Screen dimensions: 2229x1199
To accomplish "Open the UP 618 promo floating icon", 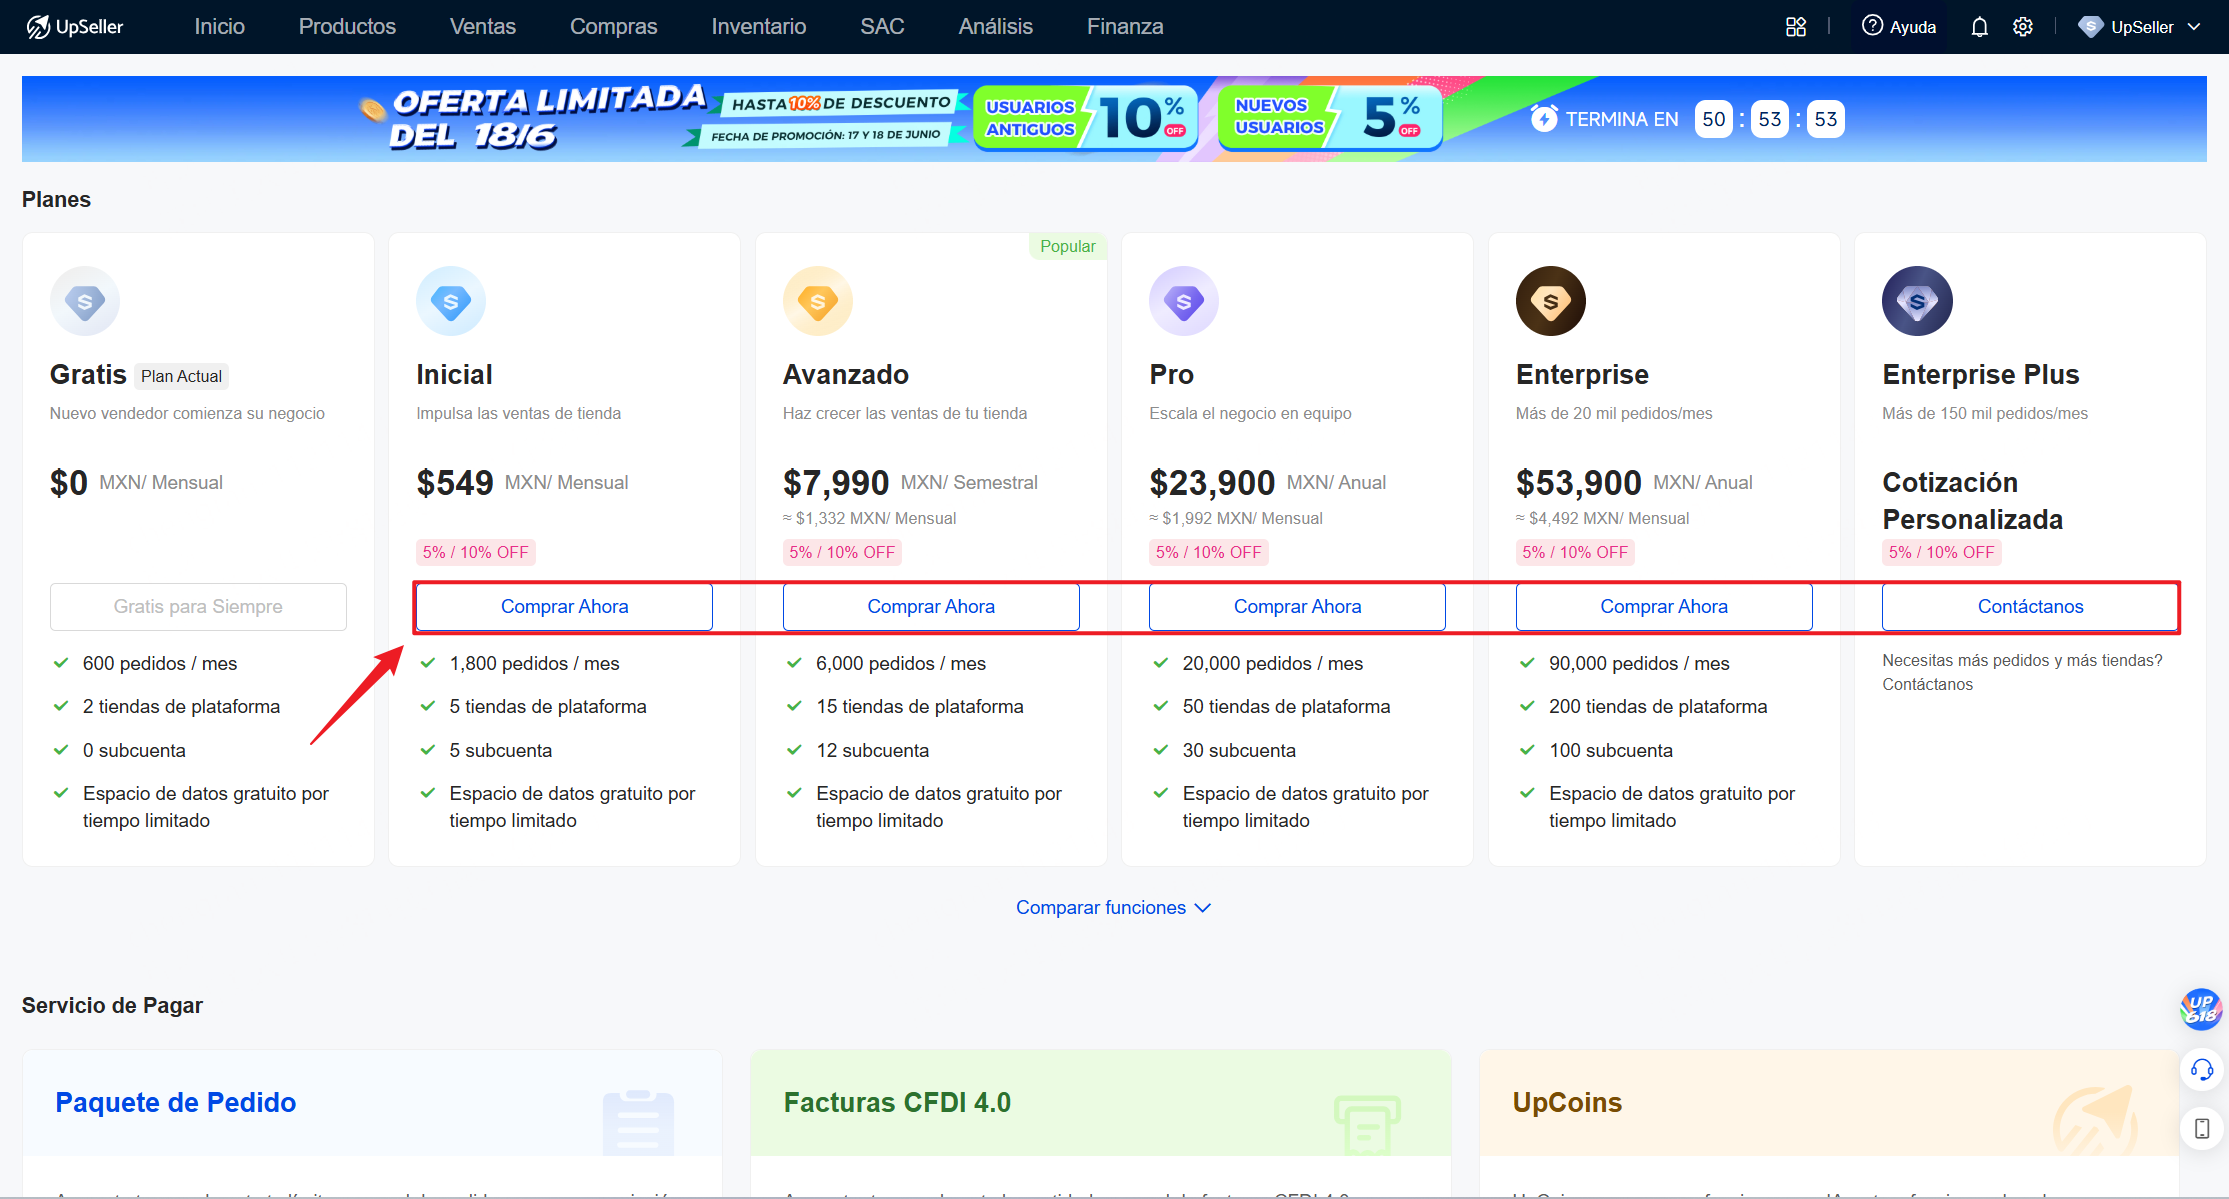I will pyautogui.click(x=2201, y=1010).
